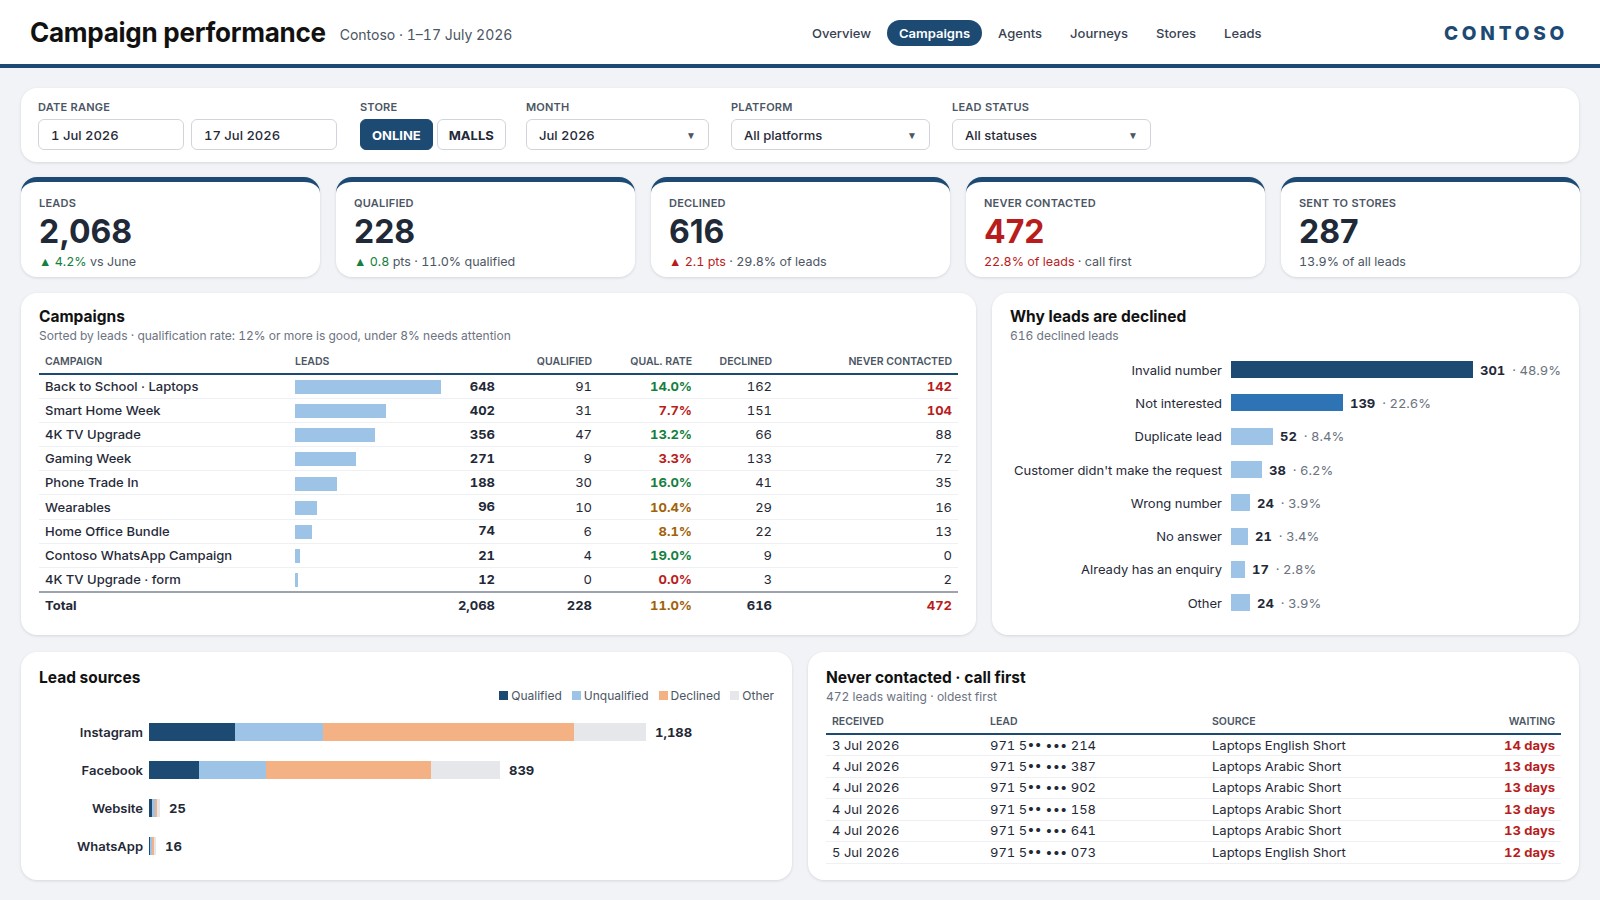Toggle the Unqualified legend swatch

pos(577,696)
